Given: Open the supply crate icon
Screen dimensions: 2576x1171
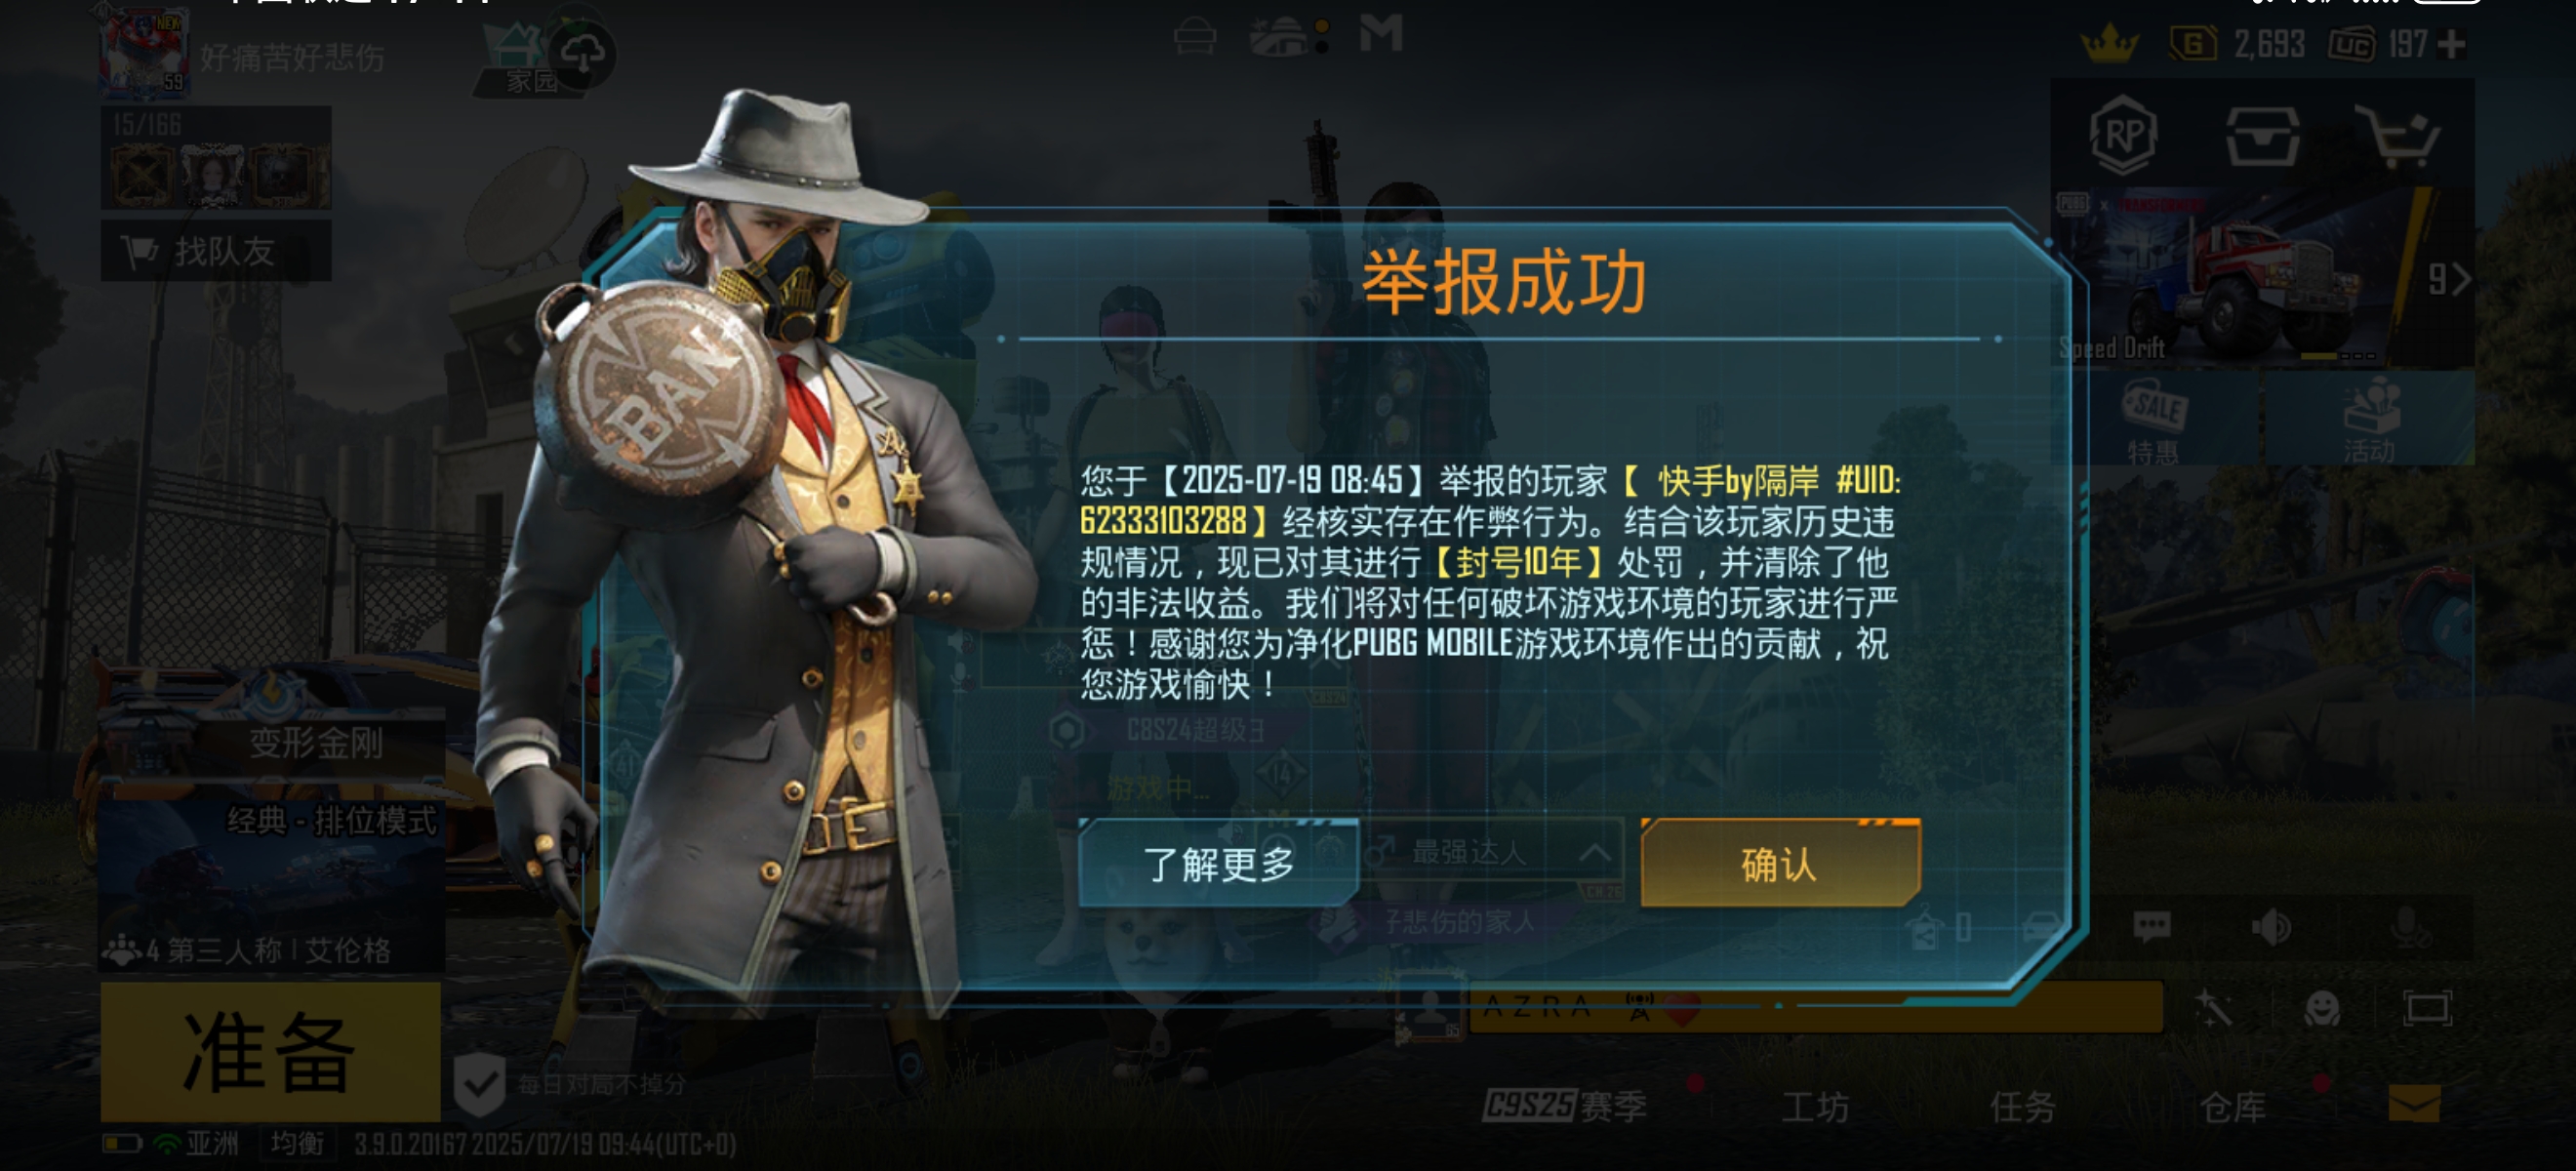Looking at the screenshot, I should click(2262, 136).
